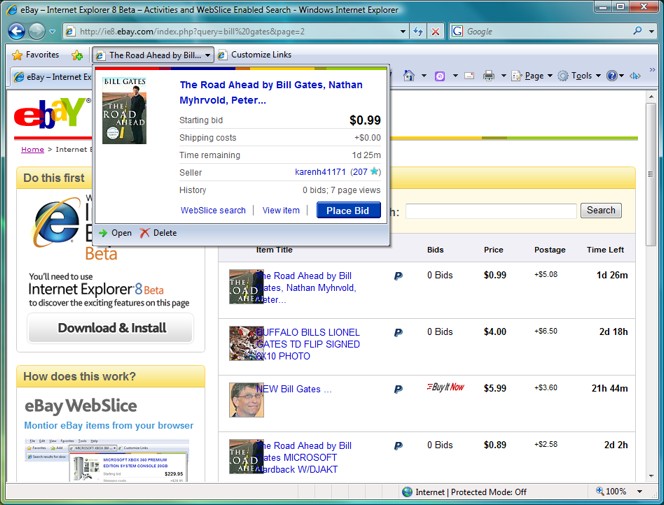Click the Home breadcrumb link
Screen dimensions: 664x505
pyautogui.click(x=33, y=149)
